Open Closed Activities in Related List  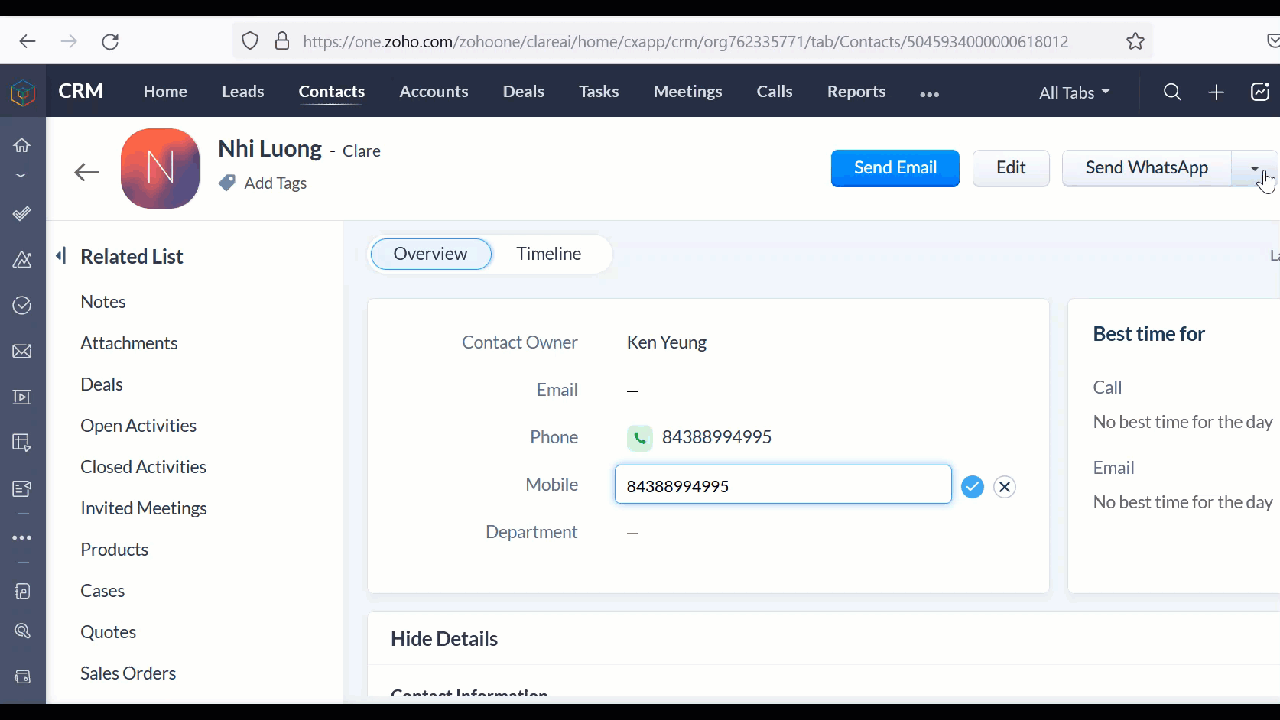pos(143,467)
